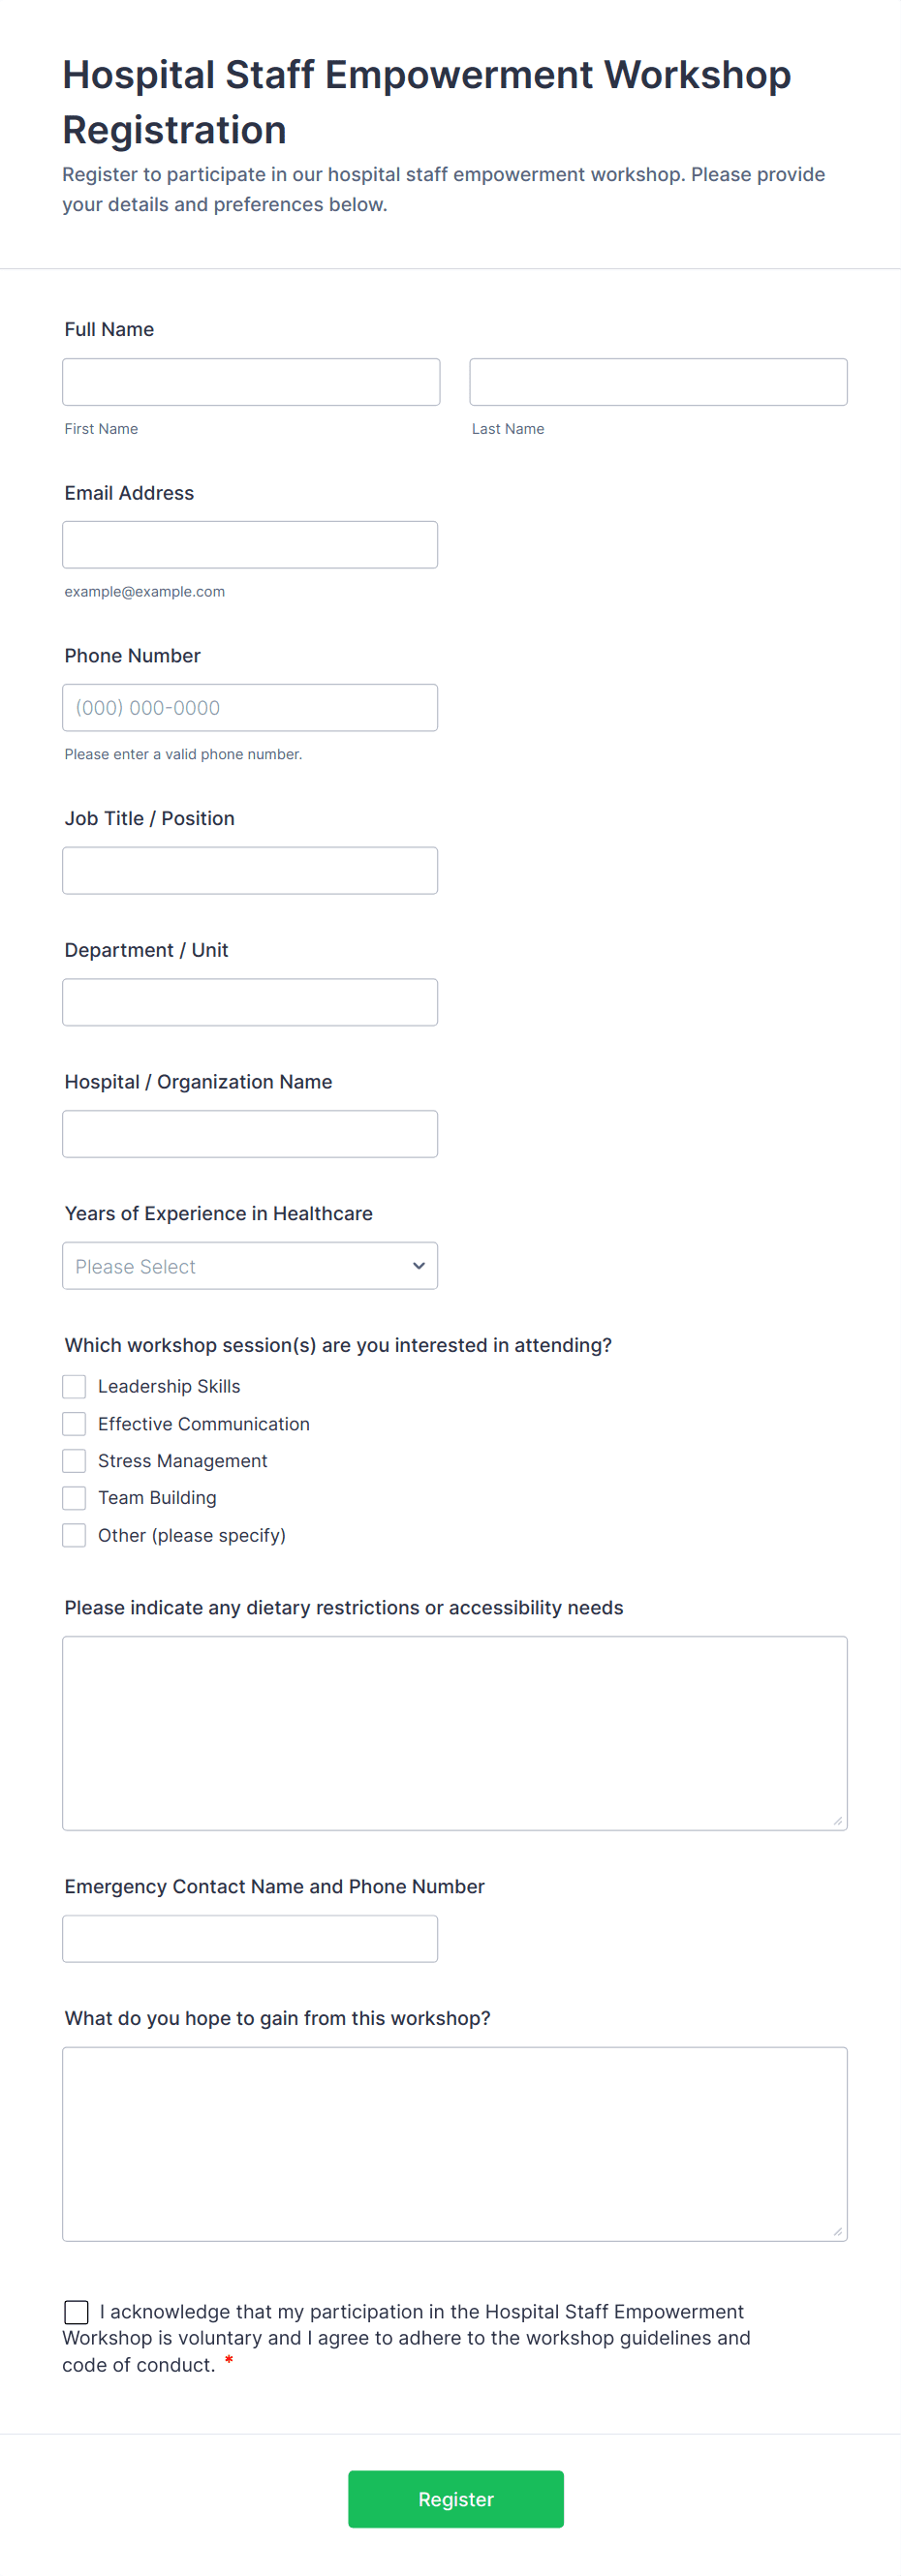The height and width of the screenshot is (2576, 901).
Task: Select the Stress Management checkbox
Action: click(74, 1461)
